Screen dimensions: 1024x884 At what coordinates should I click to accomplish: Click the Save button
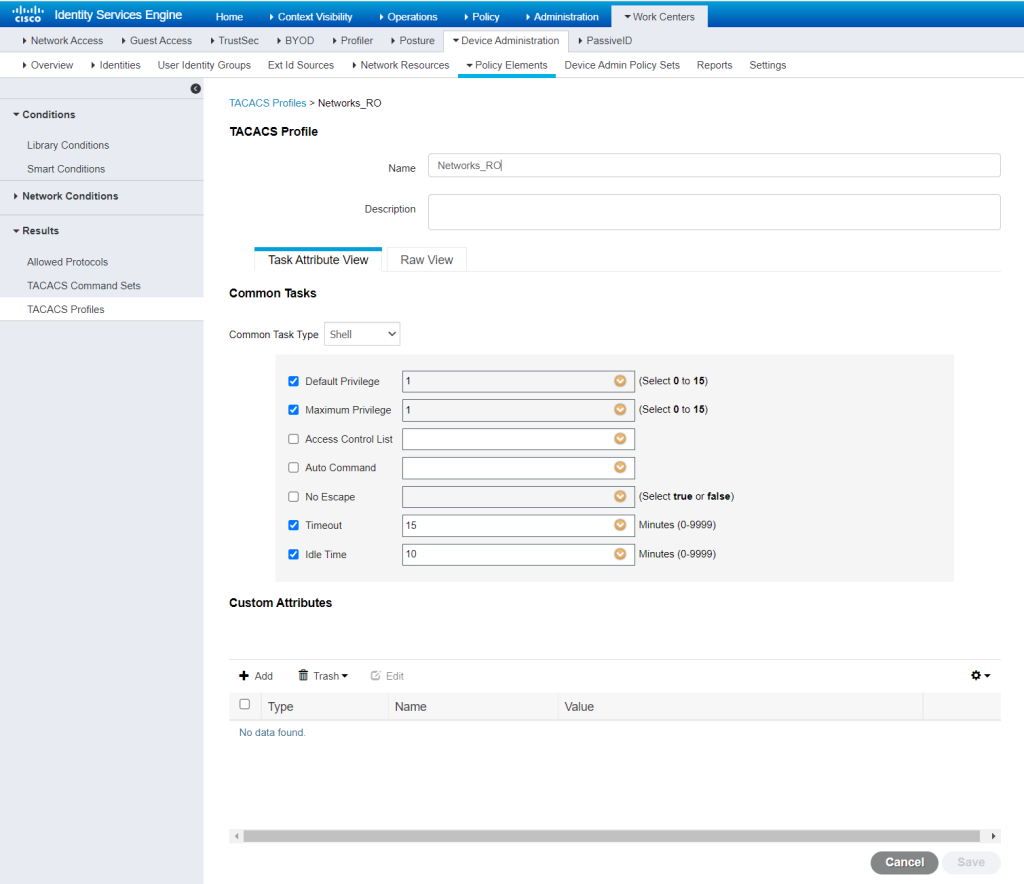pyautogui.click(x=971, y=862)
